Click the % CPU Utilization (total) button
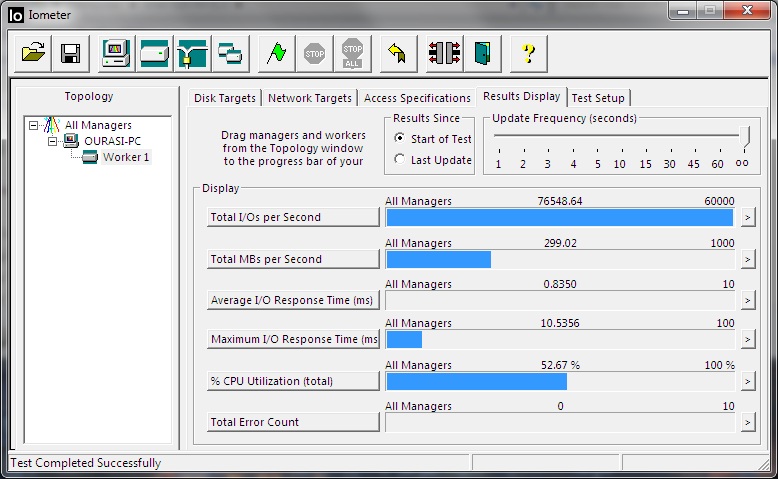This screenshot has width=778, height=479. click(x=293, y=381)
